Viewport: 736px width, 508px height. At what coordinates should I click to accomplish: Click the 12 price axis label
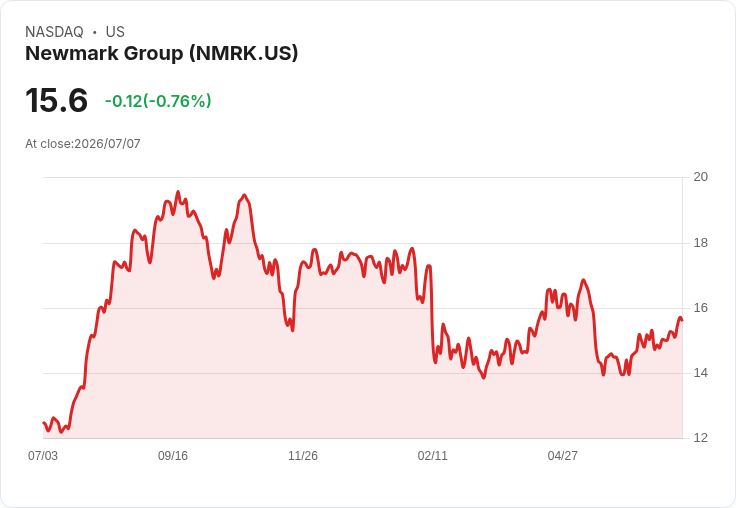click(x=701, y=438)
